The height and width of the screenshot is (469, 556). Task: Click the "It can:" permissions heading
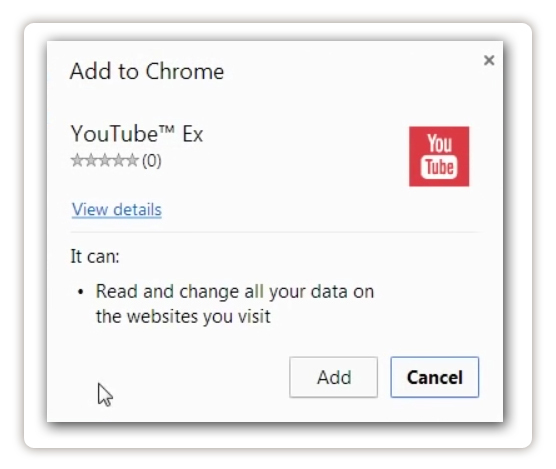click(95, 256)
